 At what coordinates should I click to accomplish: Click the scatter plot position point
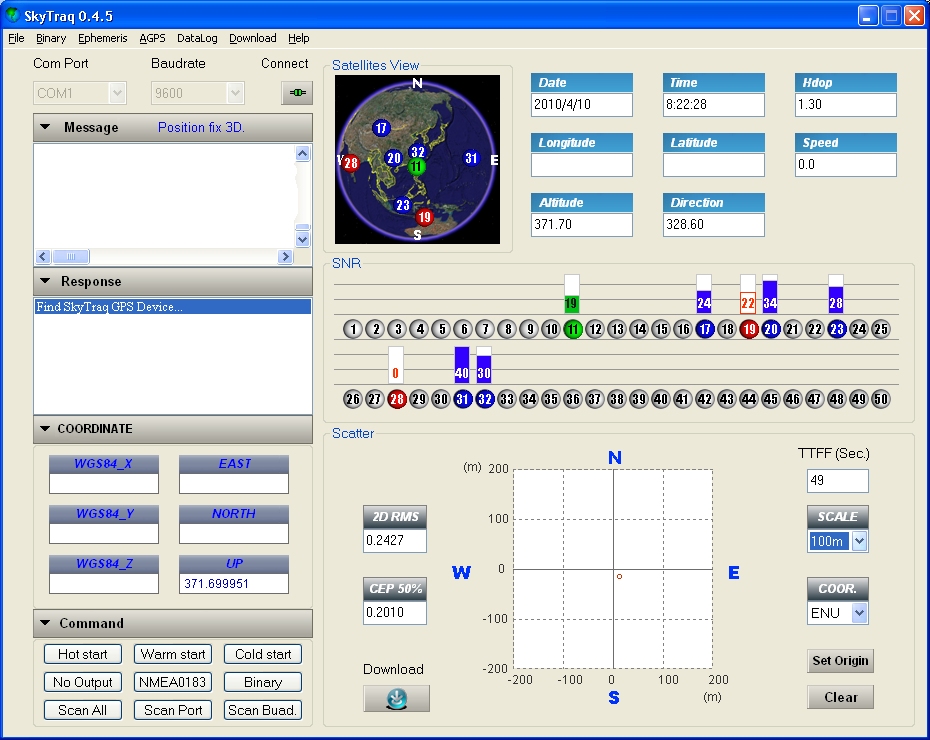pyautogui.click(x=619, y=576)
